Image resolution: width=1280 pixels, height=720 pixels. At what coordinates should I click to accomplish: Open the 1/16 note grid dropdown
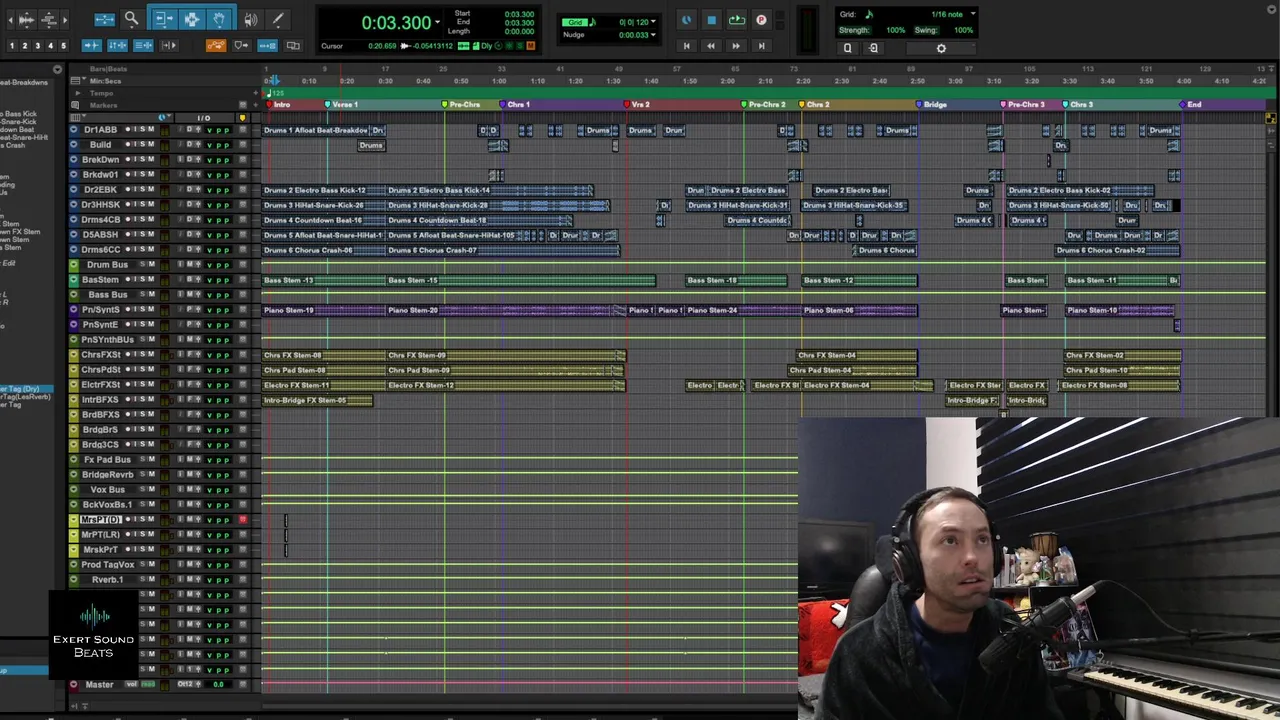point(973,14)
